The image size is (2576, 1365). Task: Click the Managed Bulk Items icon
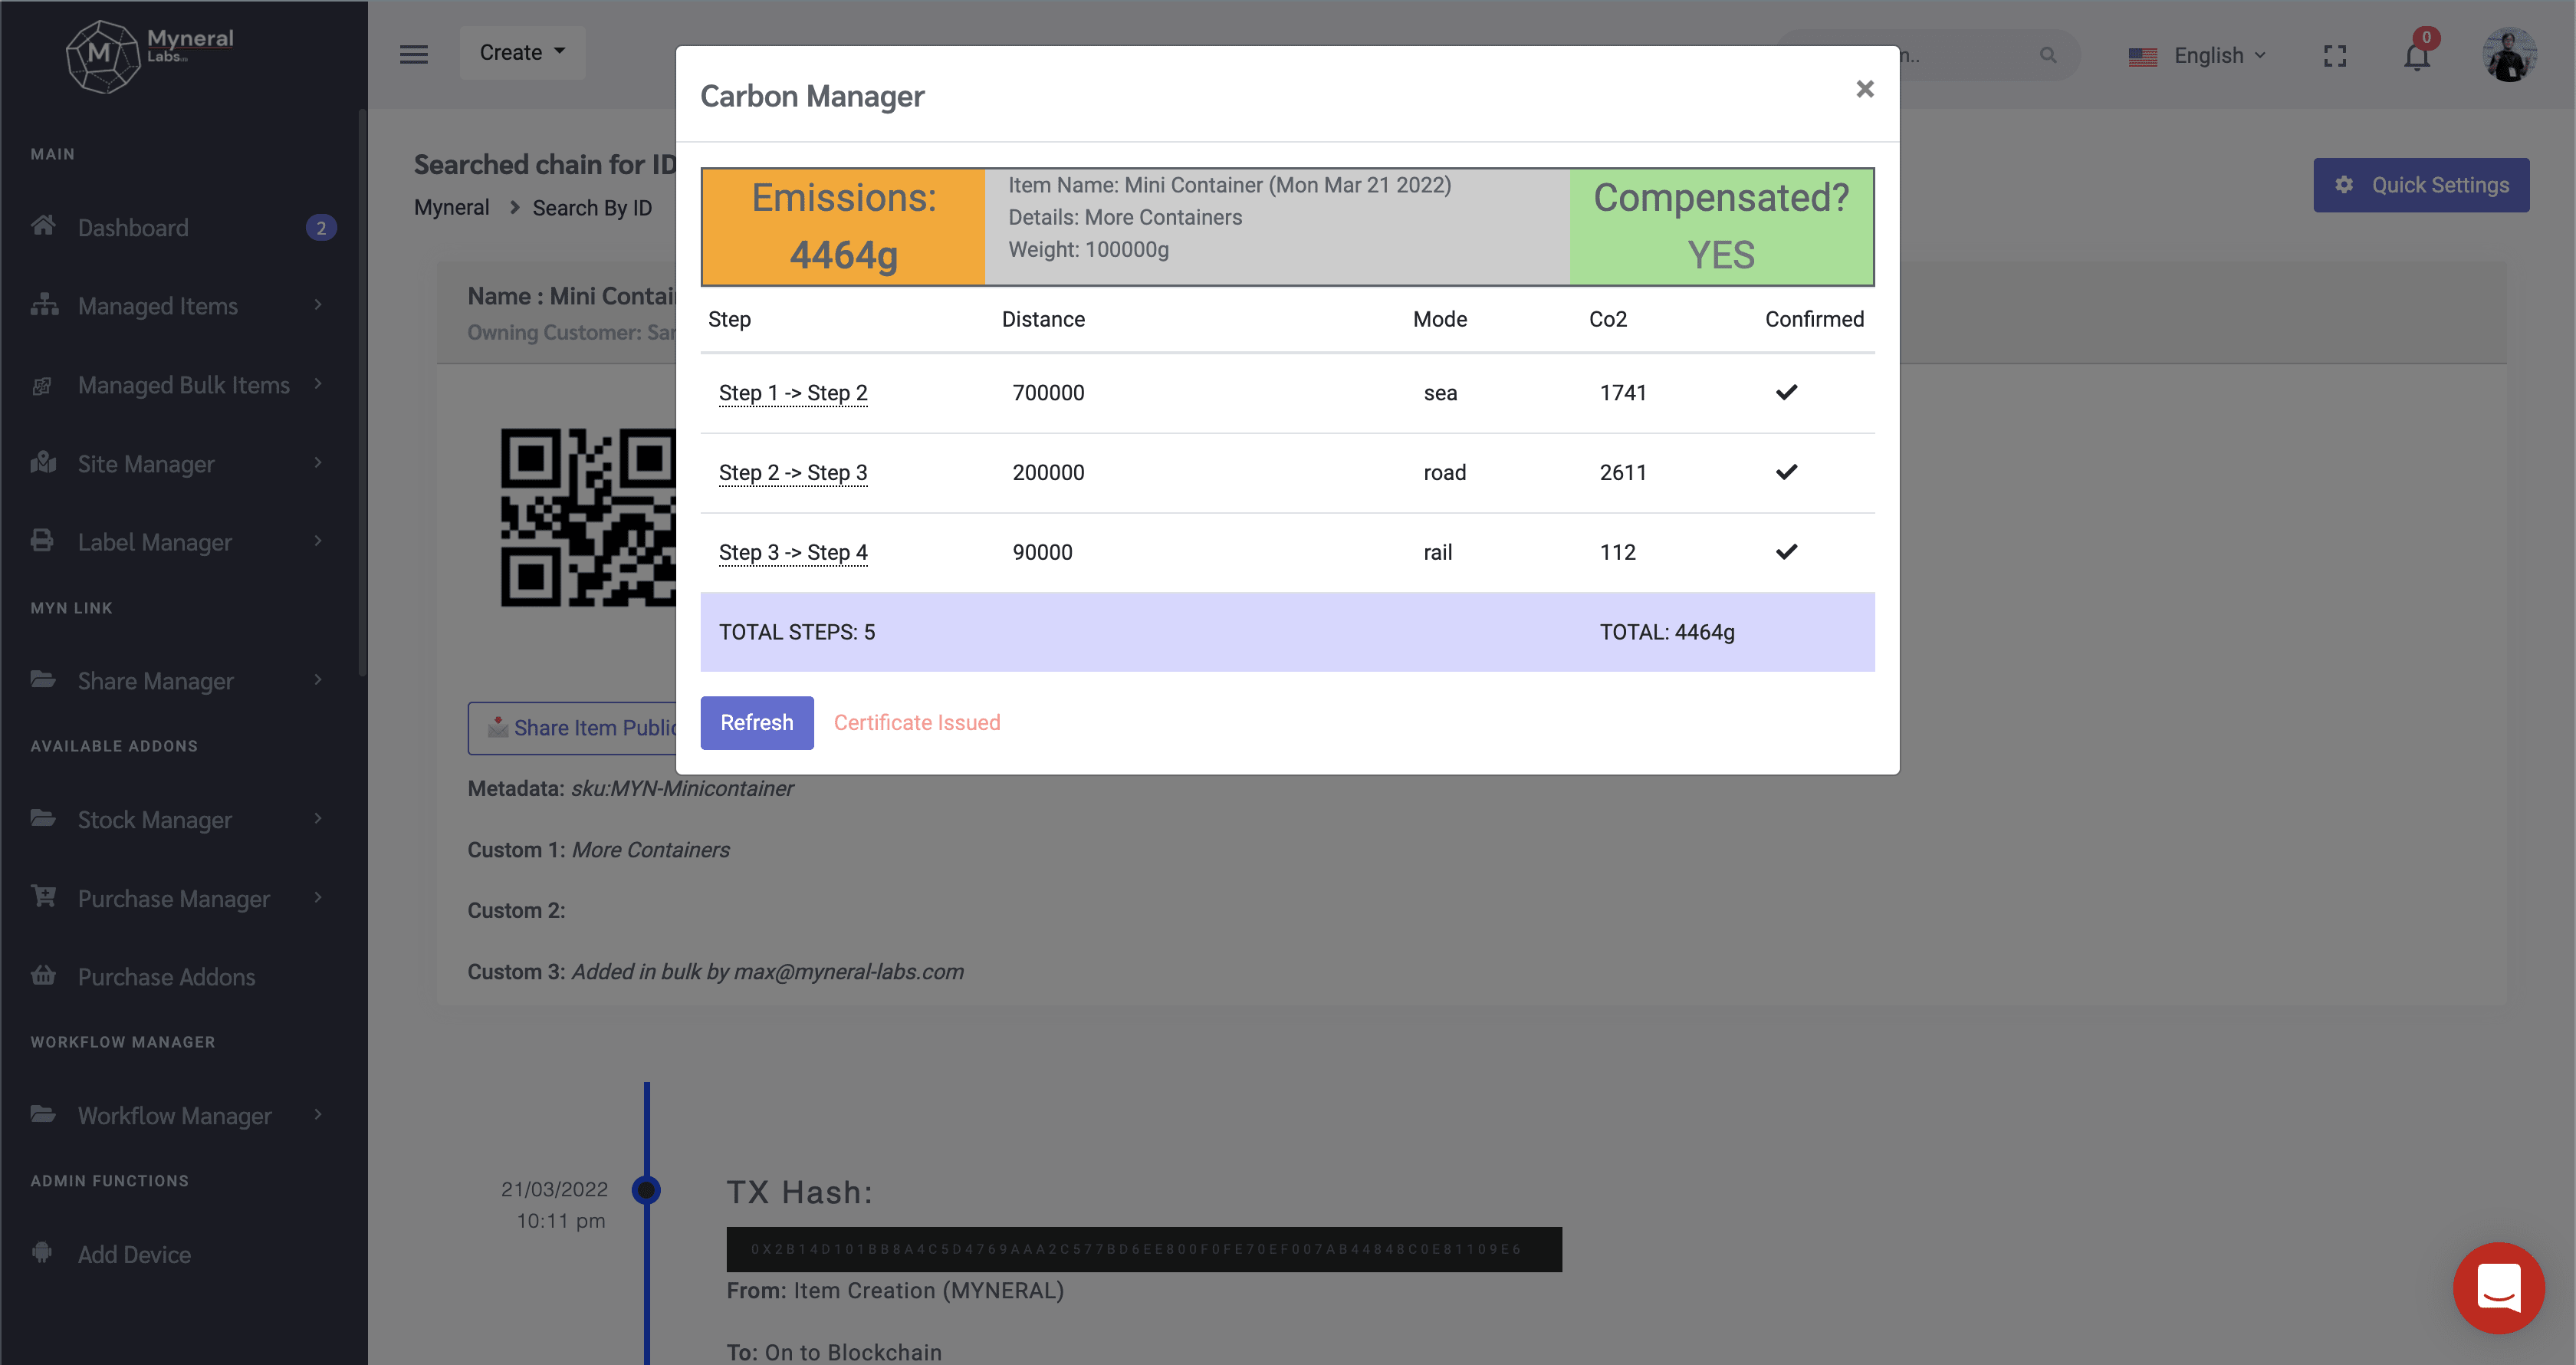tap(42, 385)
